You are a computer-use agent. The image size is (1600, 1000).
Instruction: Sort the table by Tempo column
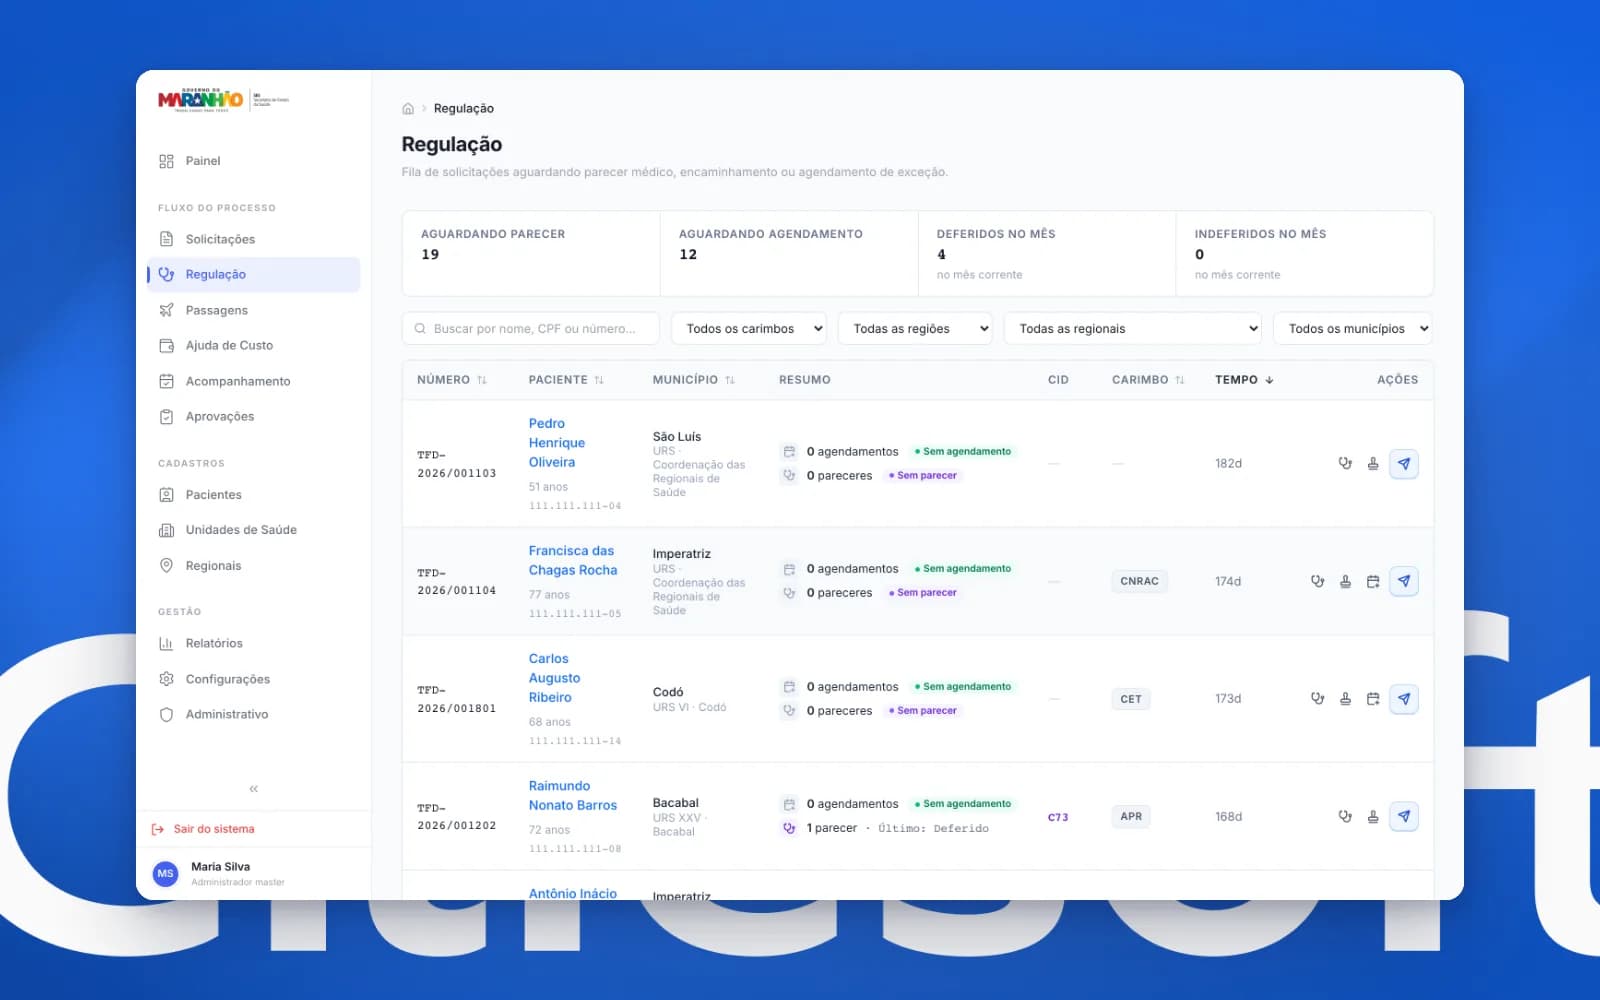(x=1244, y=380)
